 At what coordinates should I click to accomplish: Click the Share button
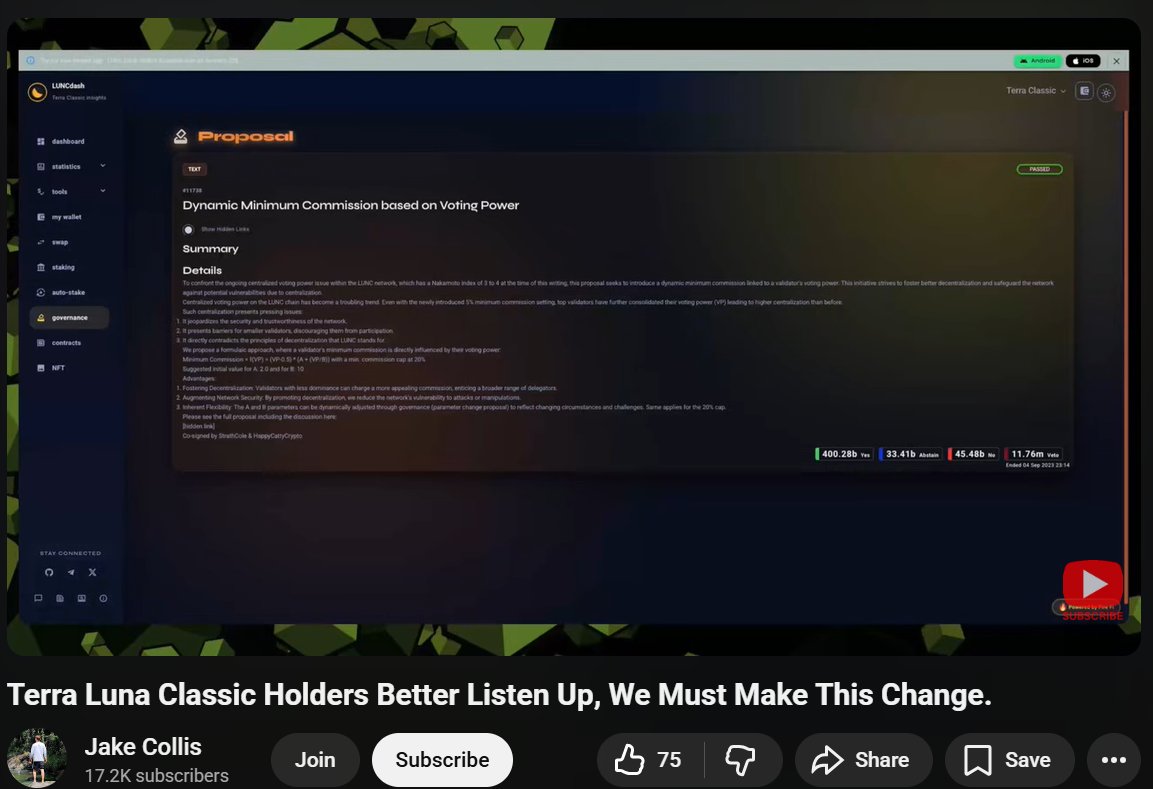click(x=863, y=760)
